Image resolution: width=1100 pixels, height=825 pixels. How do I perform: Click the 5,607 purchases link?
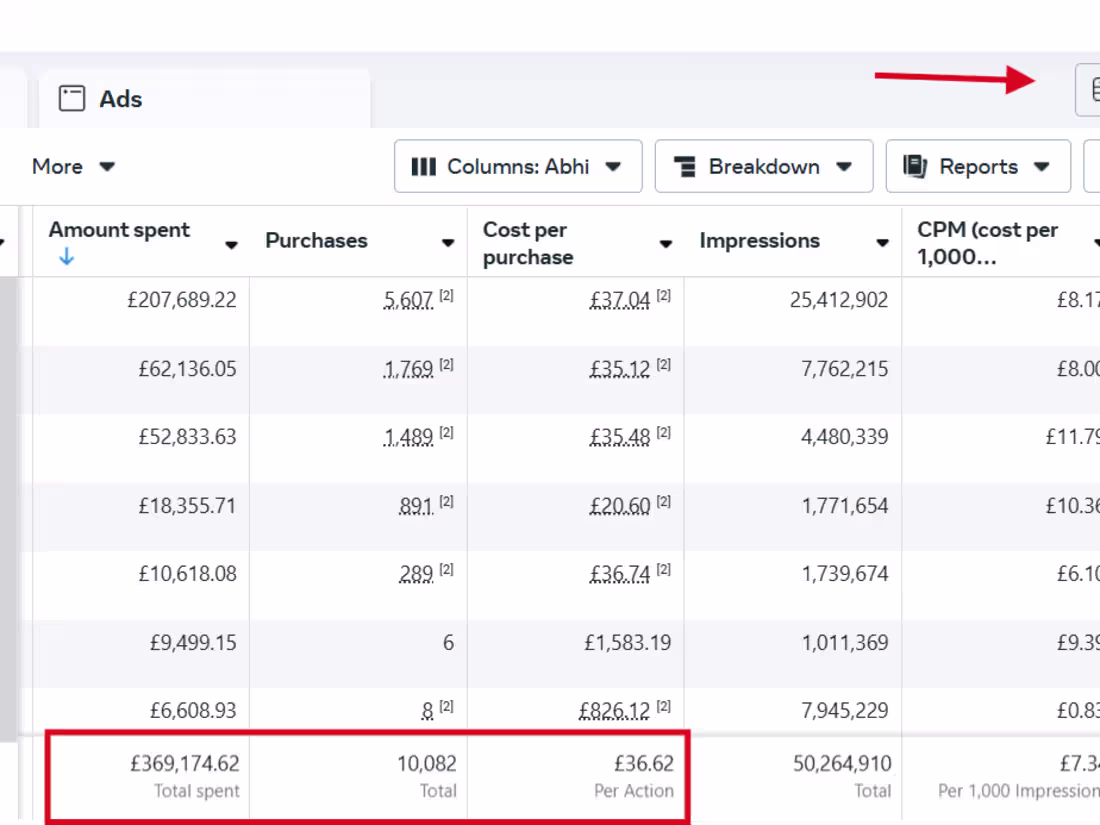point(408,300)
